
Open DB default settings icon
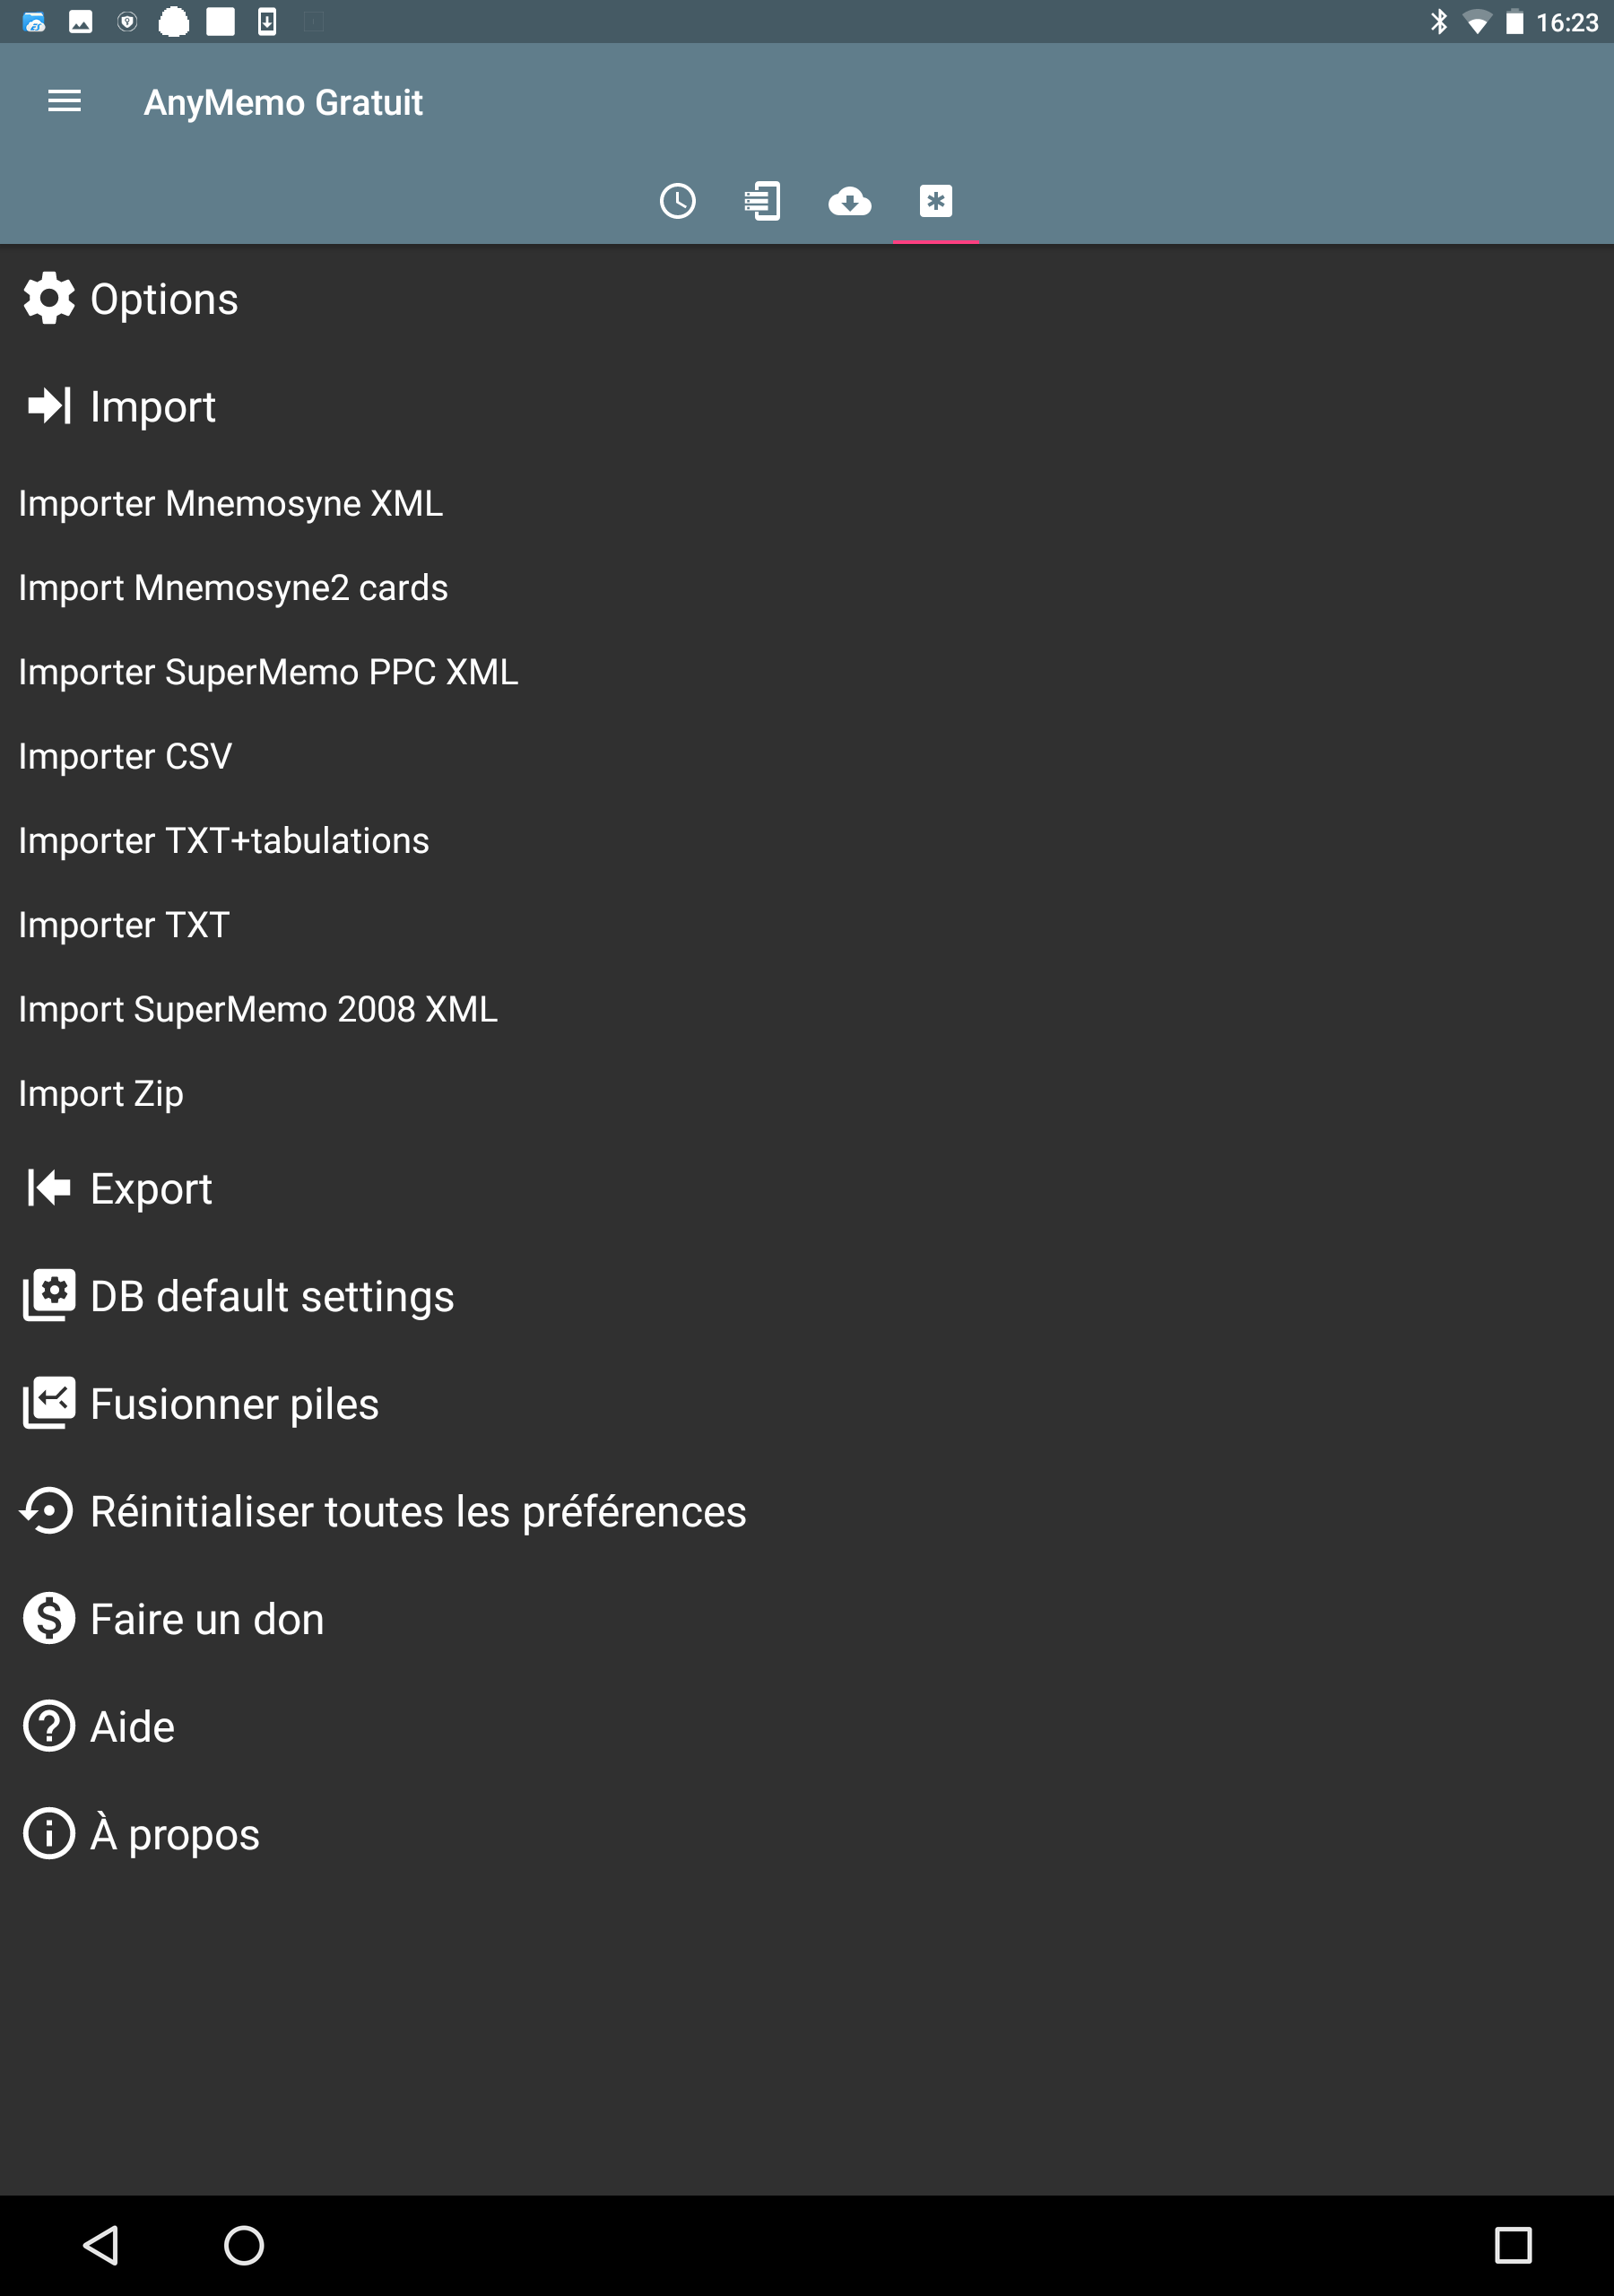(49, 1295)
